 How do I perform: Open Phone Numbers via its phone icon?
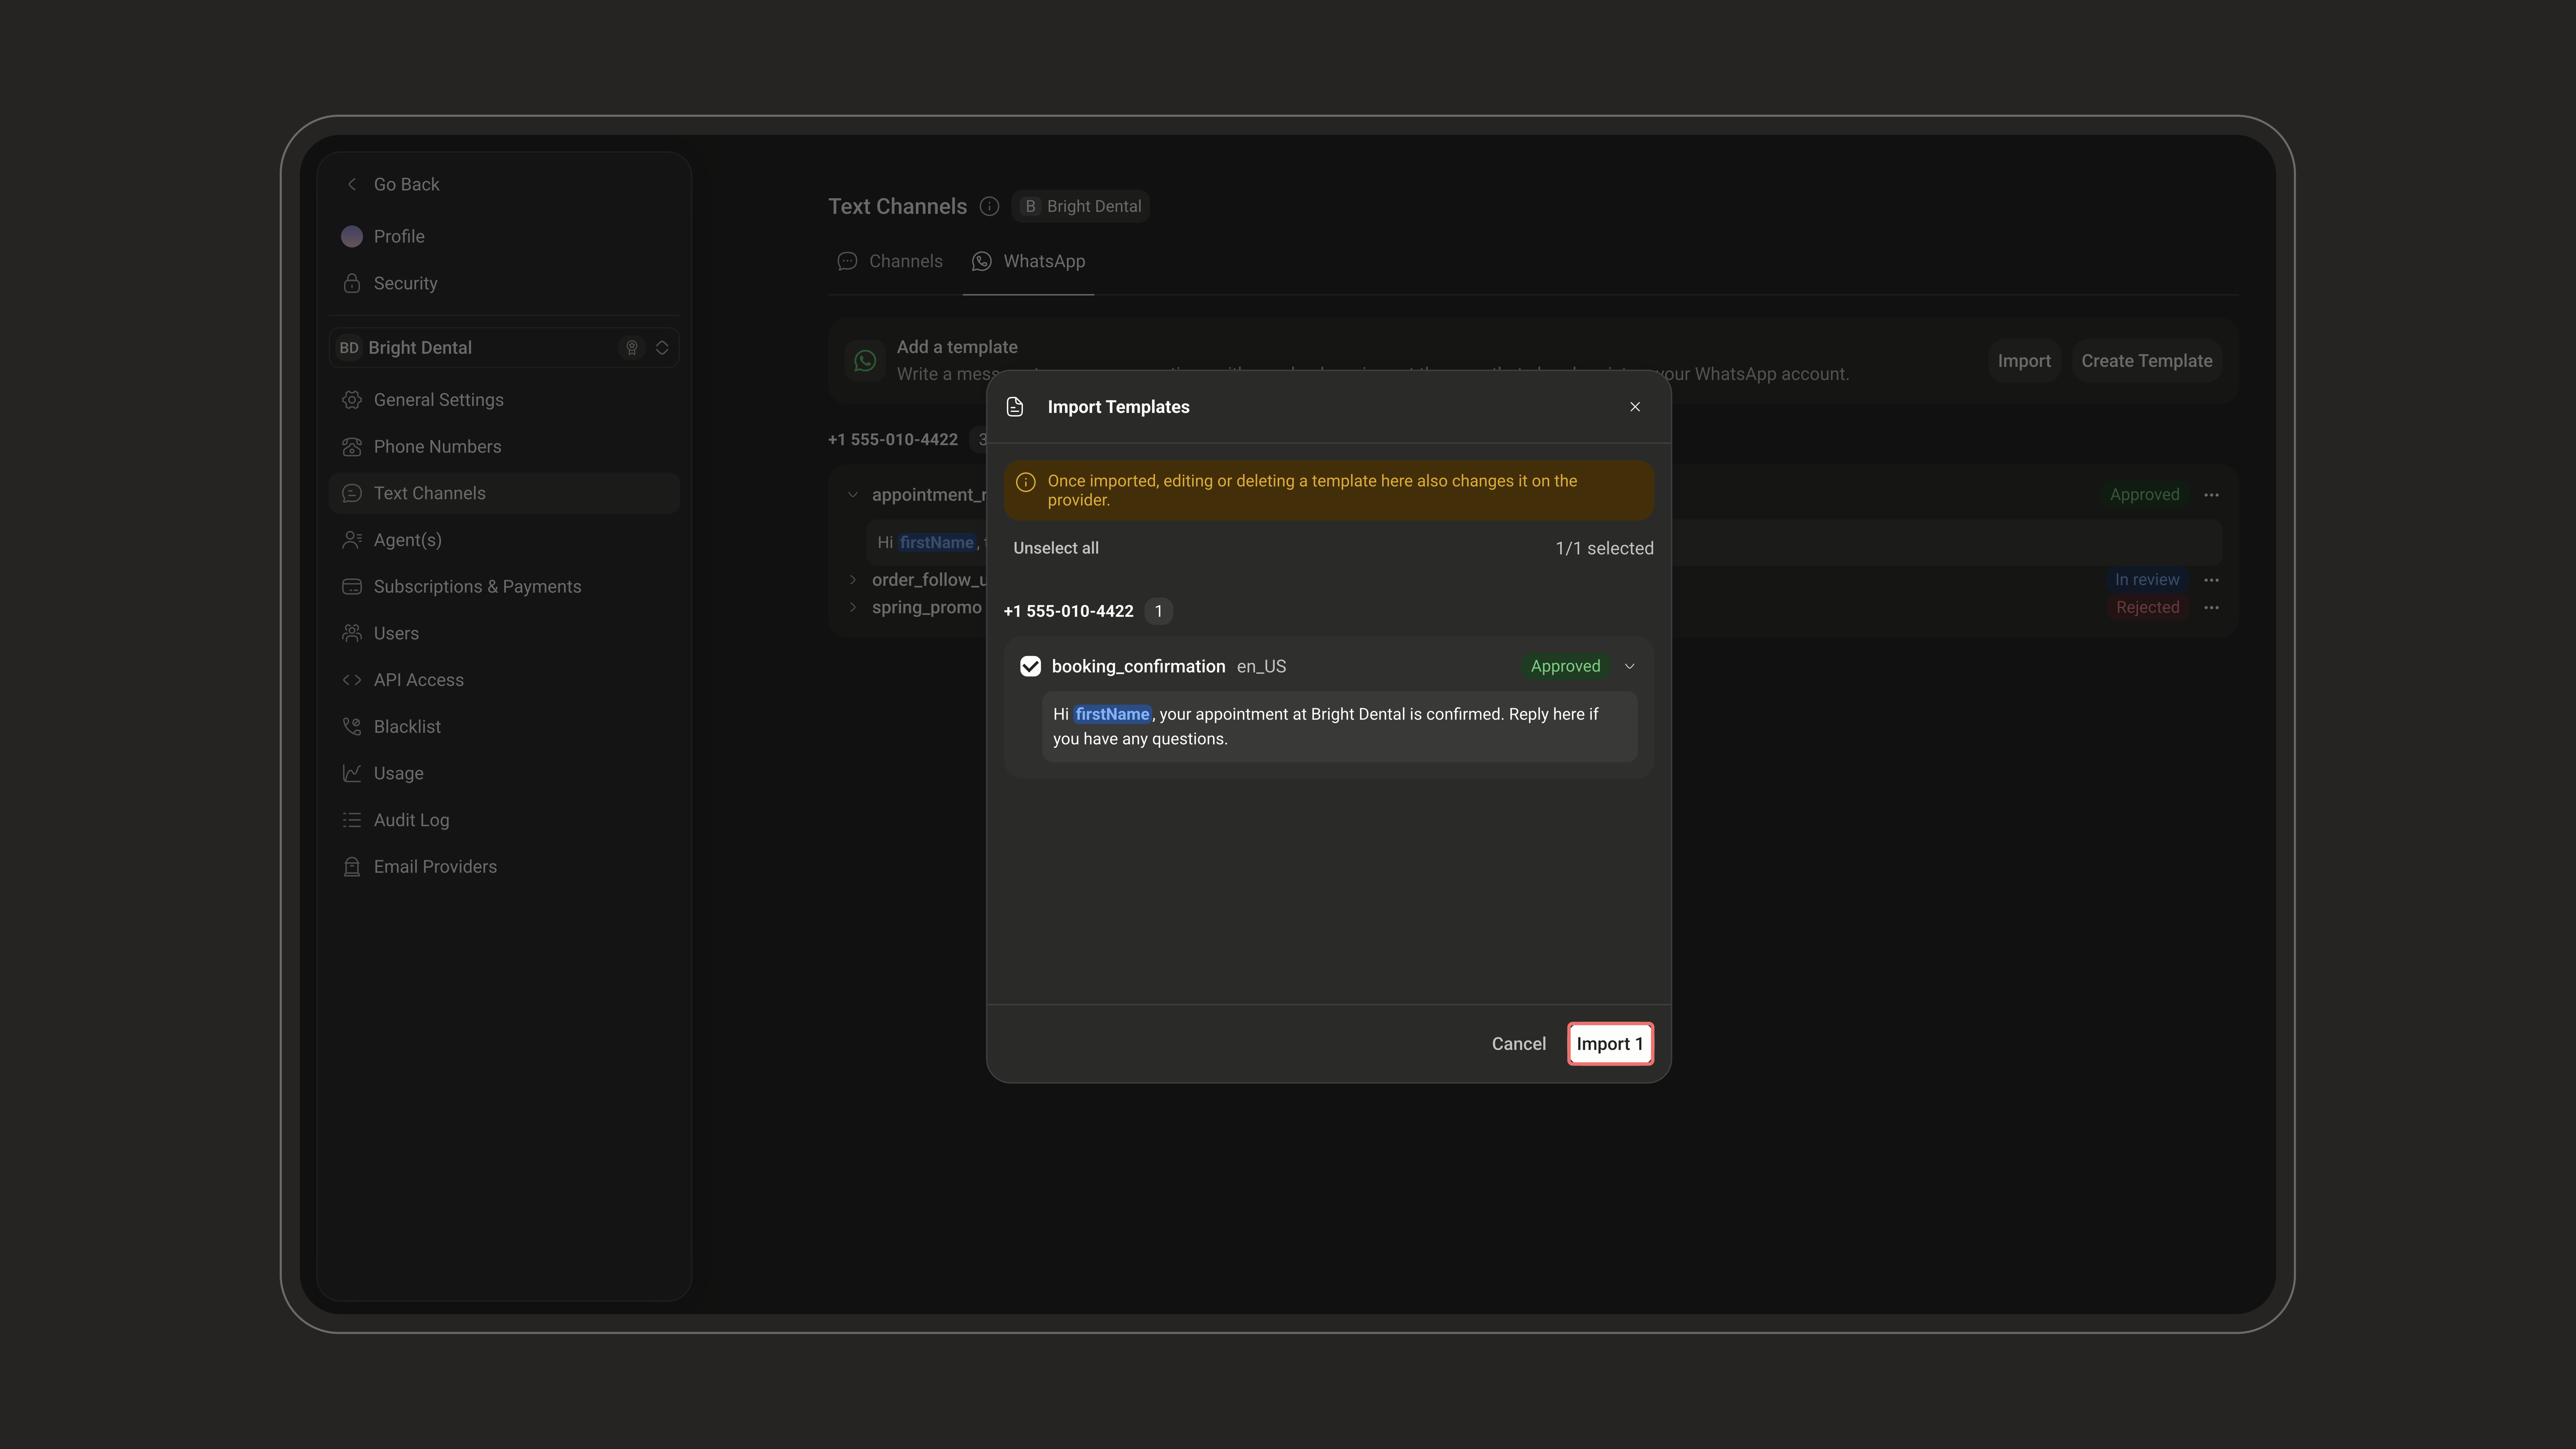coord(352,446)
